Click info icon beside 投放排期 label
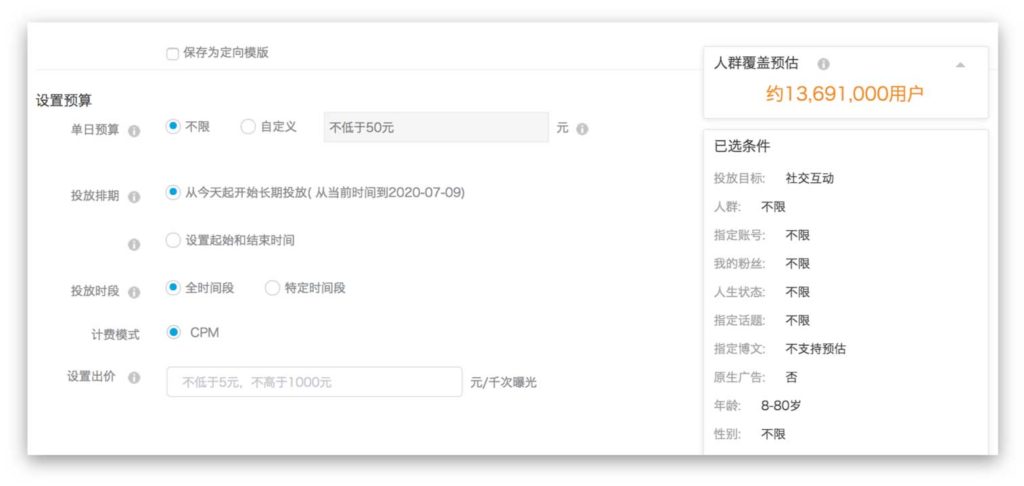Screen dimensions: 1024x486 point(134,197)
